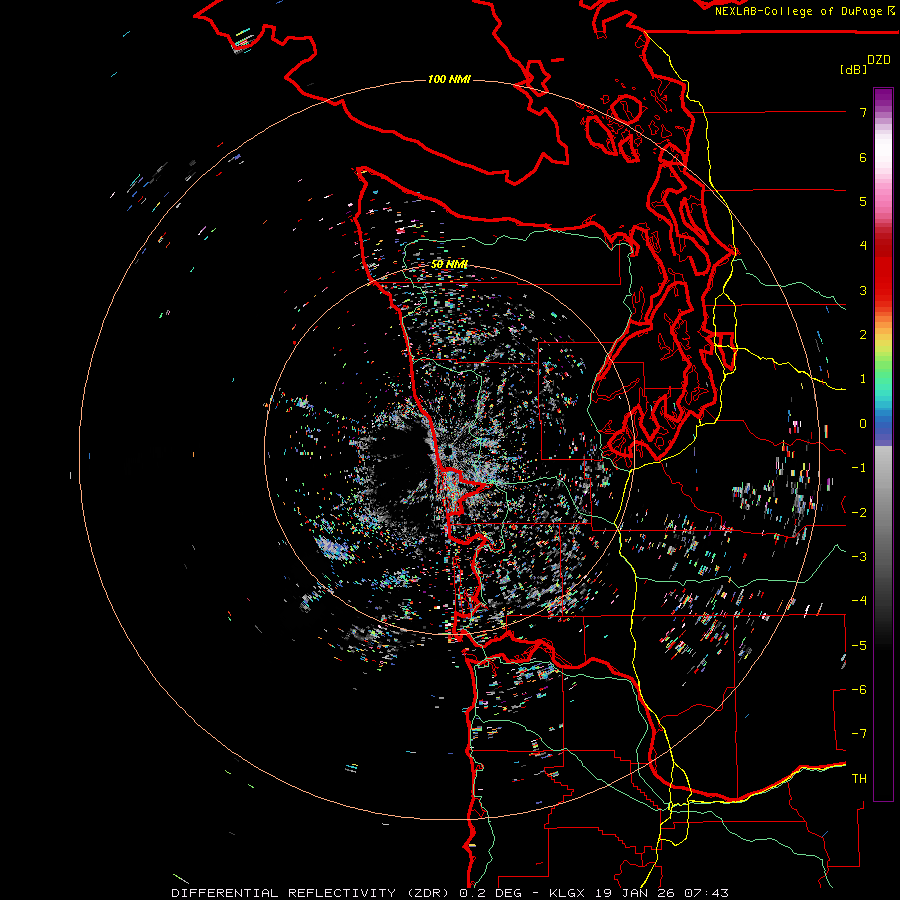Click the -3 value on the color scale
Screen dimensions: 900x900
pyautogui.click(x=859, y=557)
